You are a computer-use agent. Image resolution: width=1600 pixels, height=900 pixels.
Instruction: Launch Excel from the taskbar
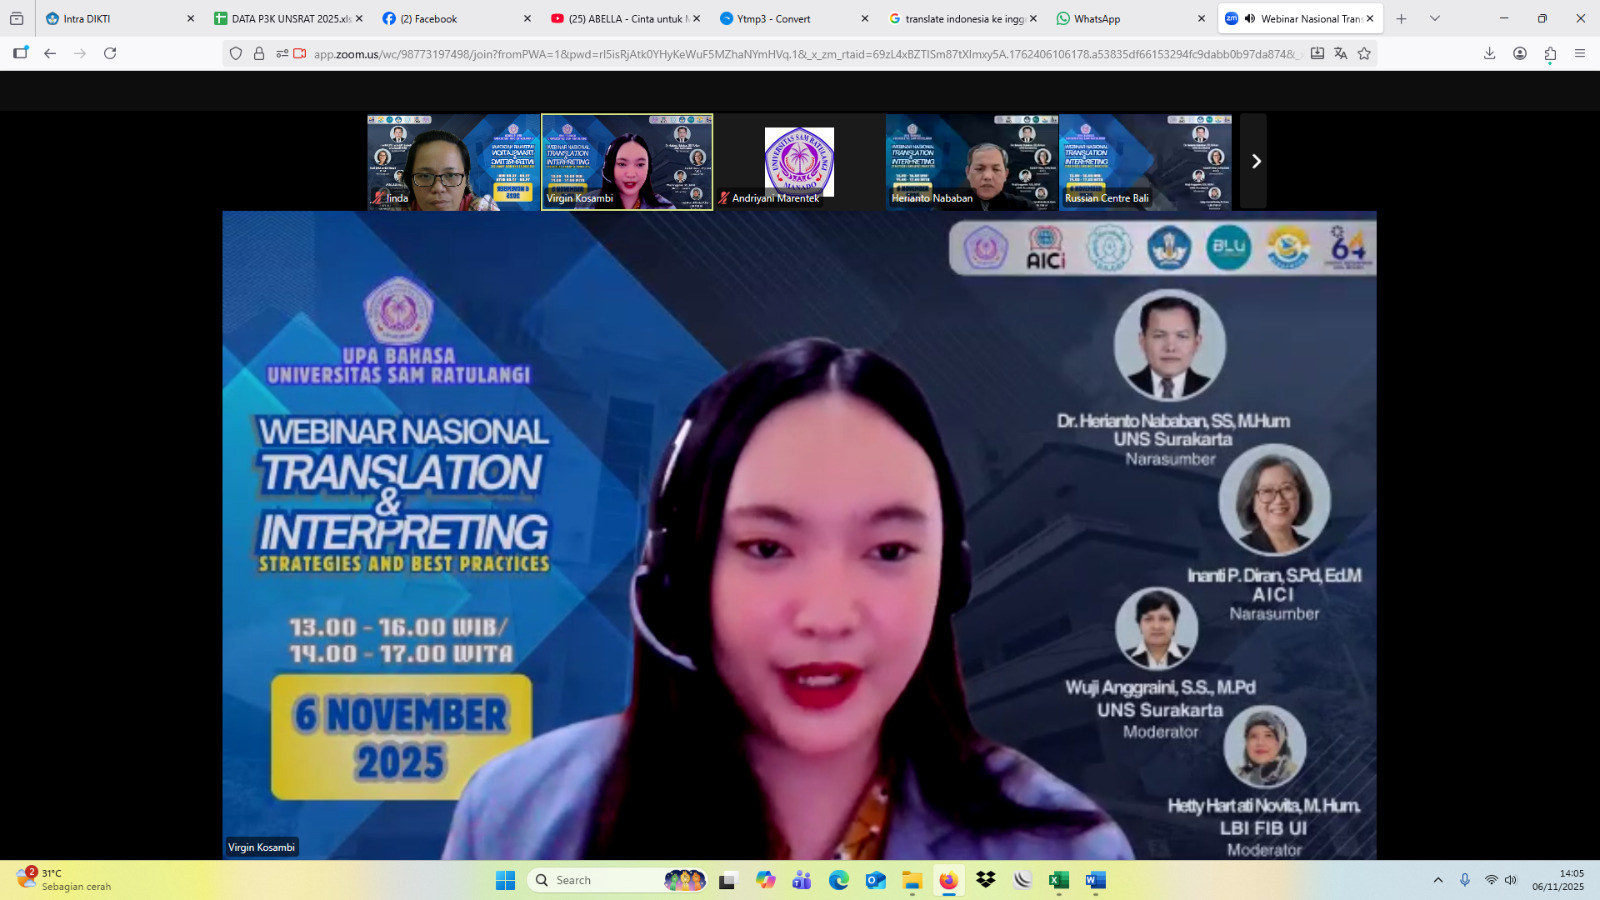[x=1058, y=880]
